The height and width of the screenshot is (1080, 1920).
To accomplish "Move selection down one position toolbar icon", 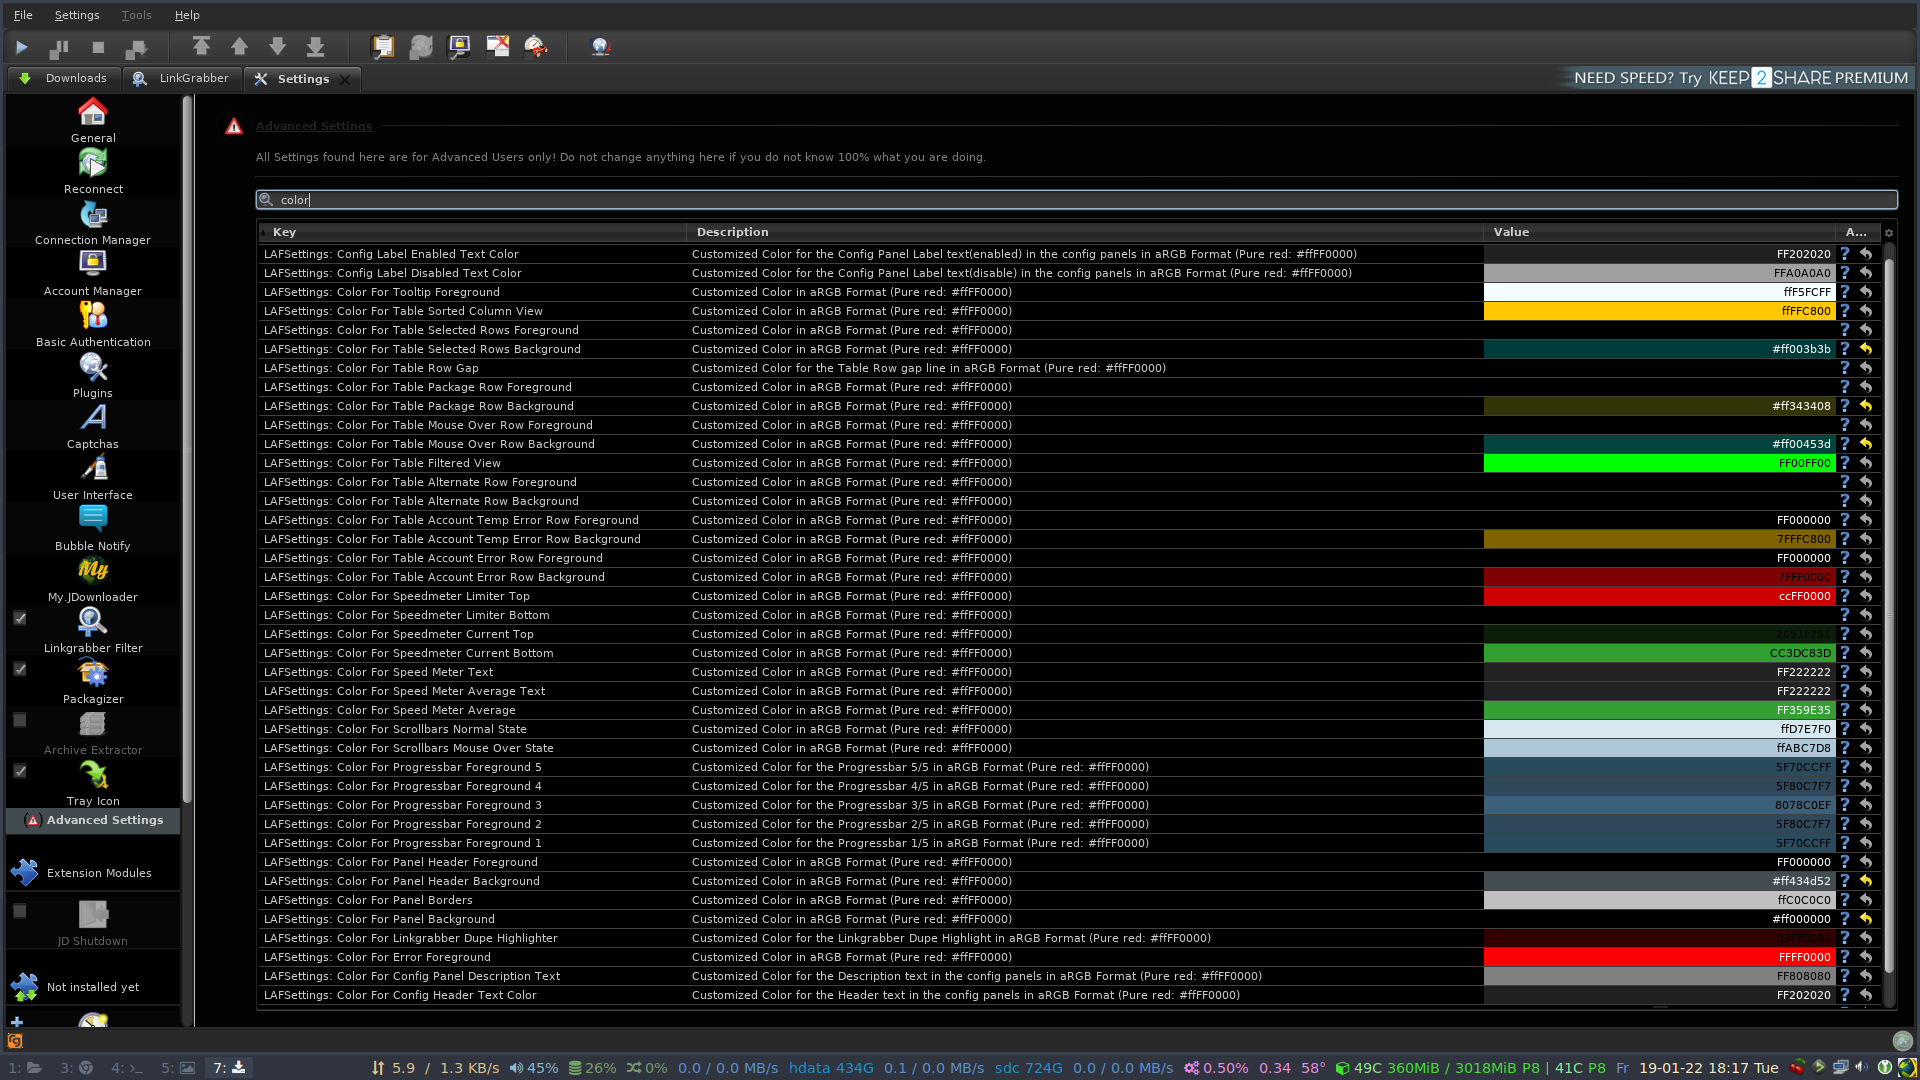I will (277, 46).
